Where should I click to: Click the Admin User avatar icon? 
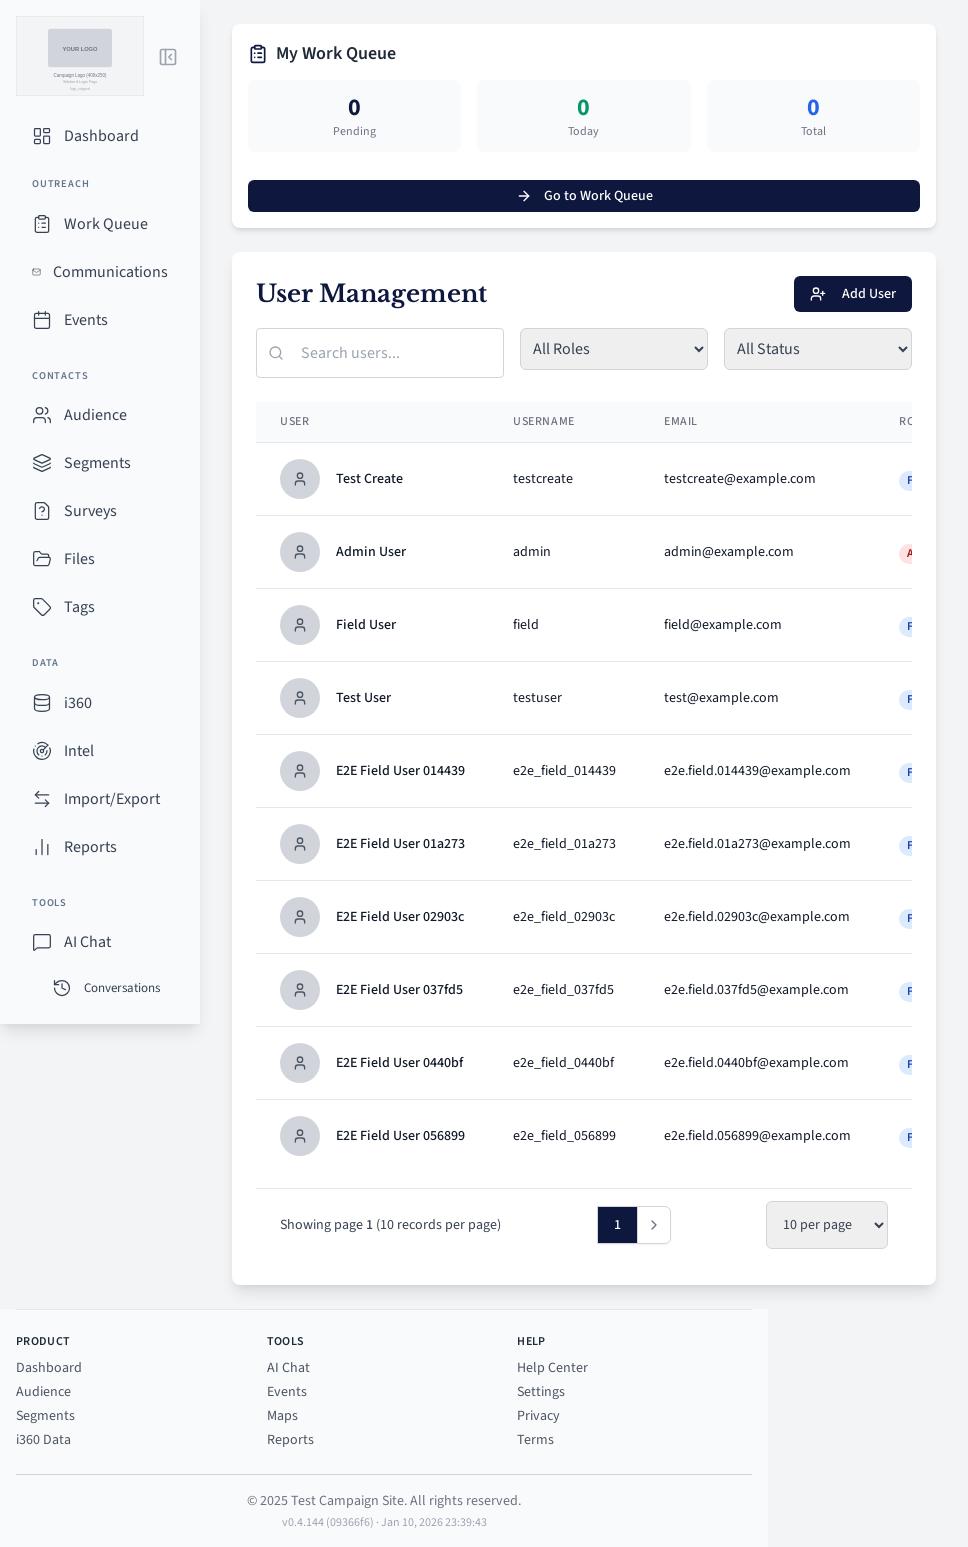(300, 552)
